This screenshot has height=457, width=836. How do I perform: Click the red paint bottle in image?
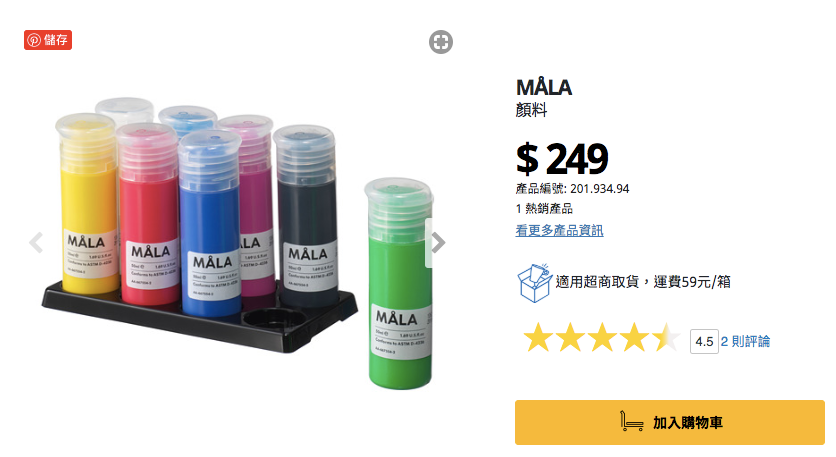(149, 214)
